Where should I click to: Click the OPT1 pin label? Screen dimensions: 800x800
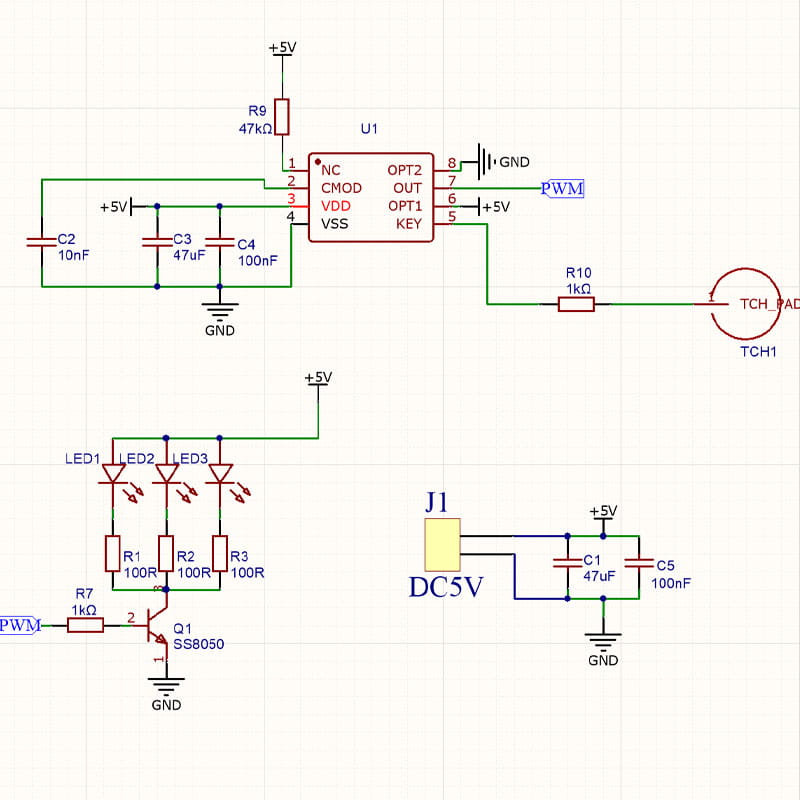[x=405, y=206]
